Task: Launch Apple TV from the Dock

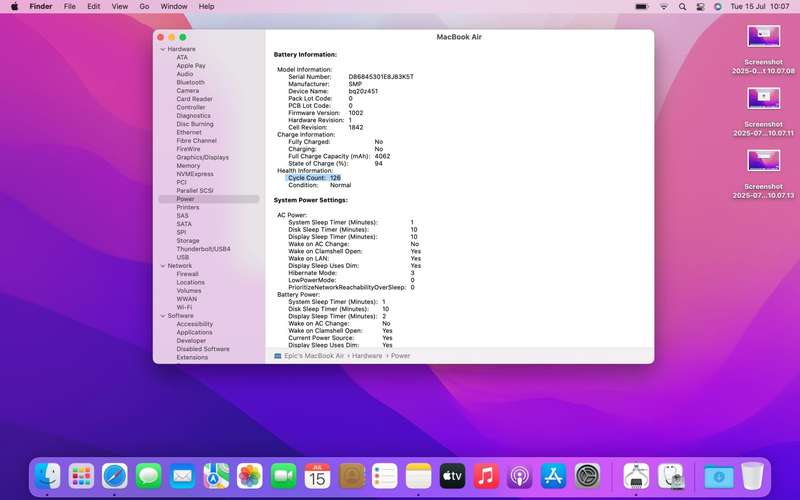Action: coord(452,477)
